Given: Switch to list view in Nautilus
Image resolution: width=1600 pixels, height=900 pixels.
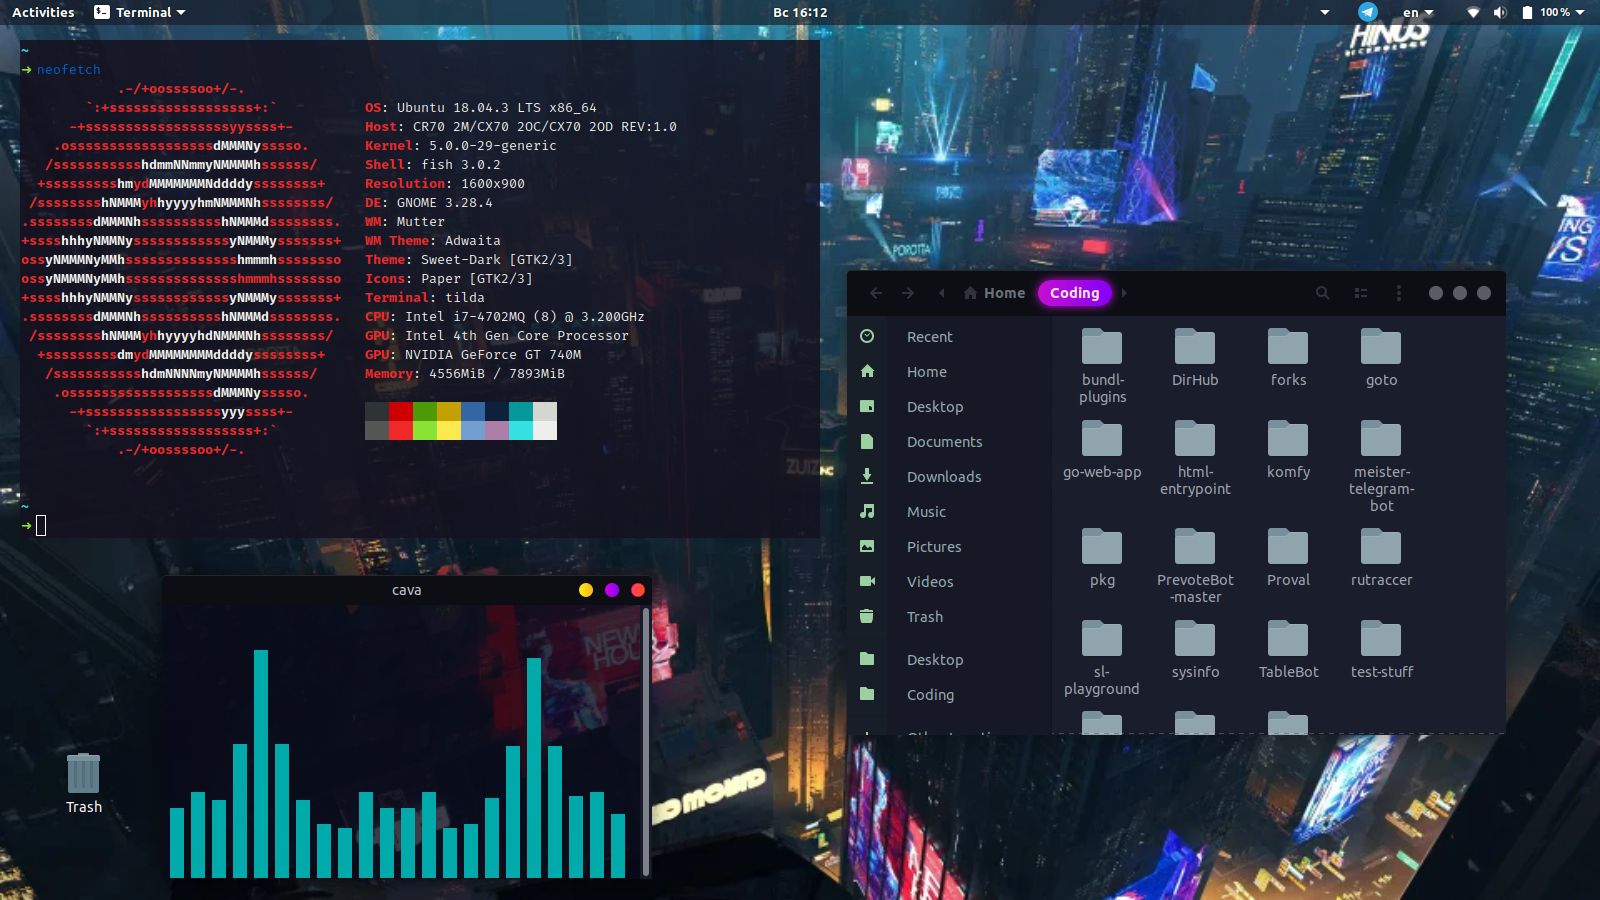Looking at the screenshot, I should (x=1361, y=293).
